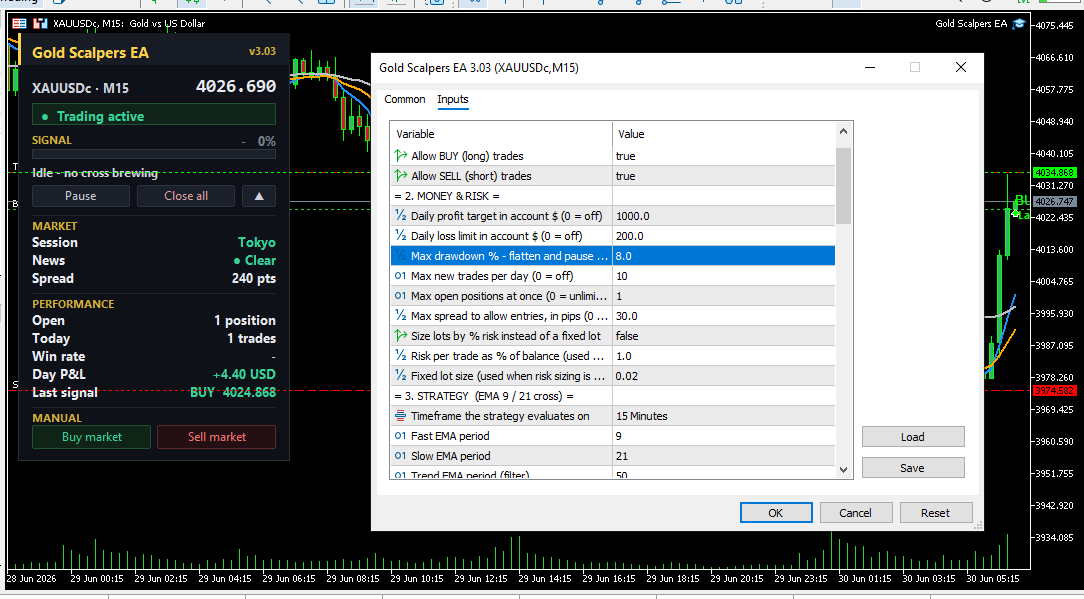This screenshot has width=1084, height=599.
Task: Click the inputs list scroll-down arrow
Action: tap(843, 470)
